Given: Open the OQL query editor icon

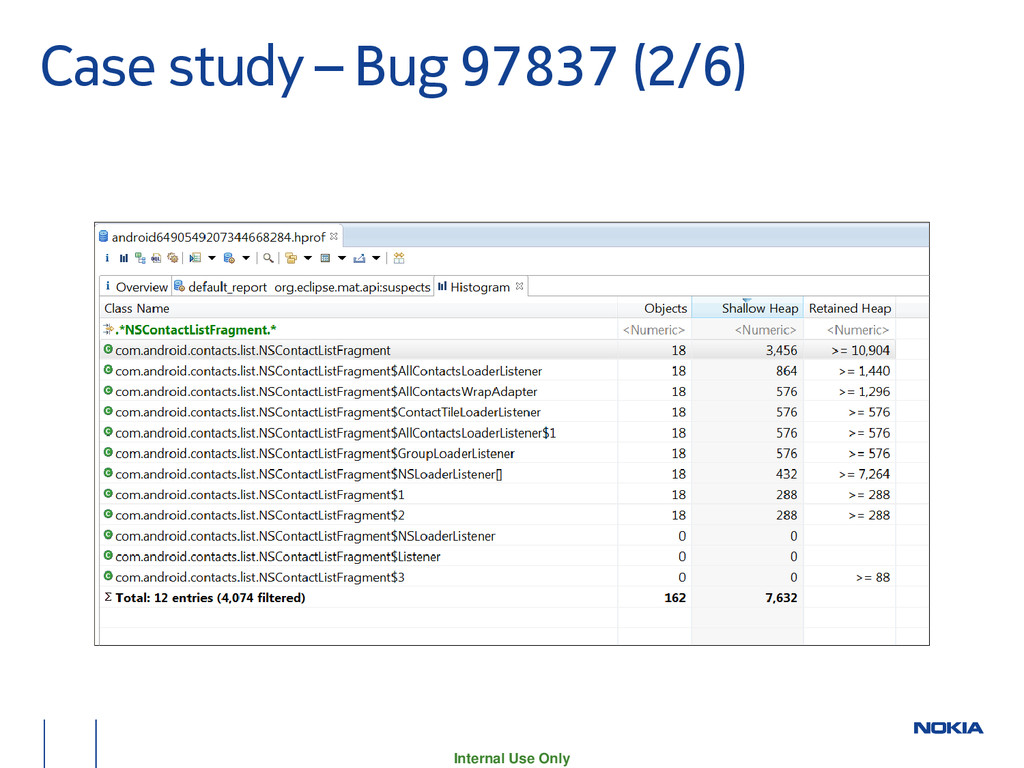Looking at the screenshot, I should coord(156,258).
